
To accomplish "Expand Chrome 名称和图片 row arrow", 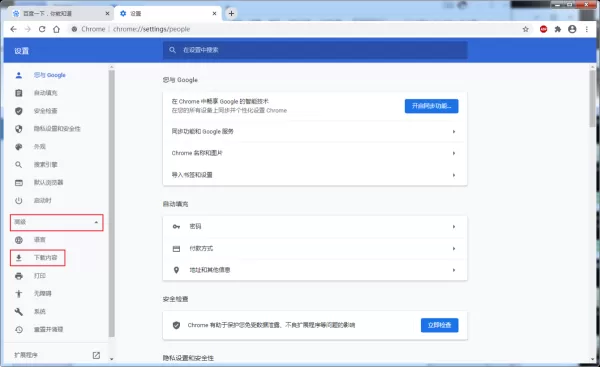I will click(x=454, y=153).
